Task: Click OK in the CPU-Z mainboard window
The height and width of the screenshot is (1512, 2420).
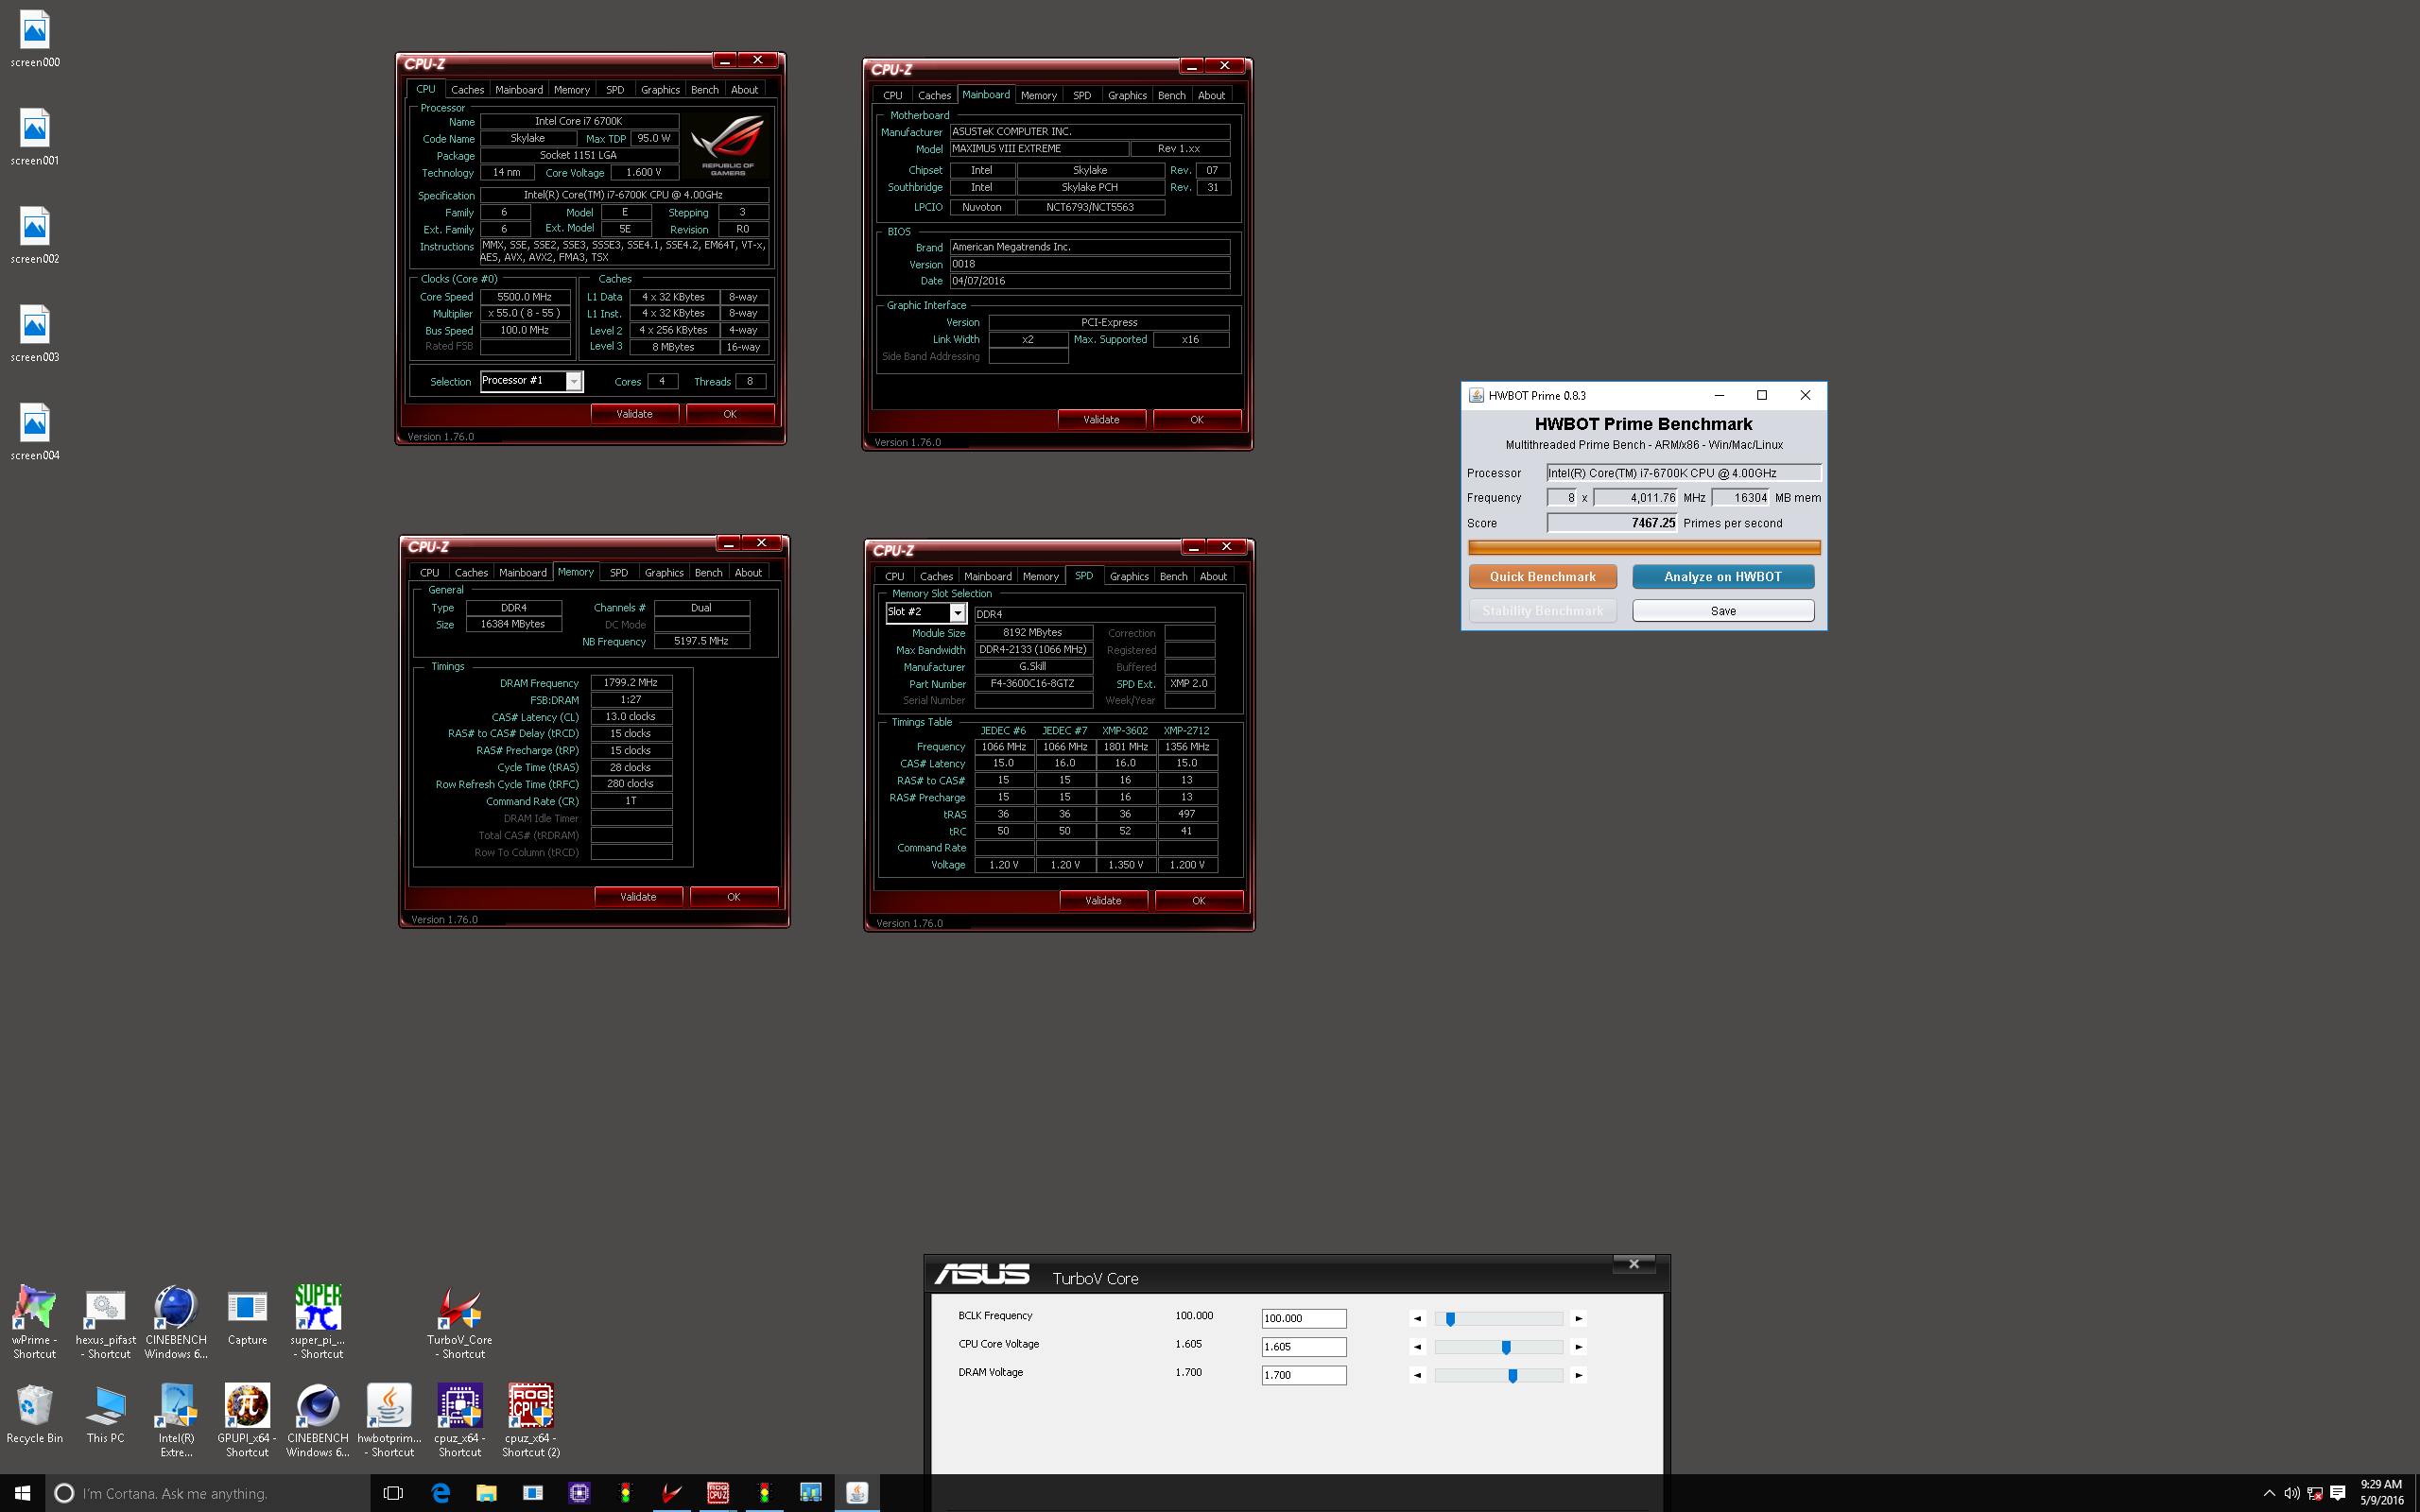Action: [1197, 420]
